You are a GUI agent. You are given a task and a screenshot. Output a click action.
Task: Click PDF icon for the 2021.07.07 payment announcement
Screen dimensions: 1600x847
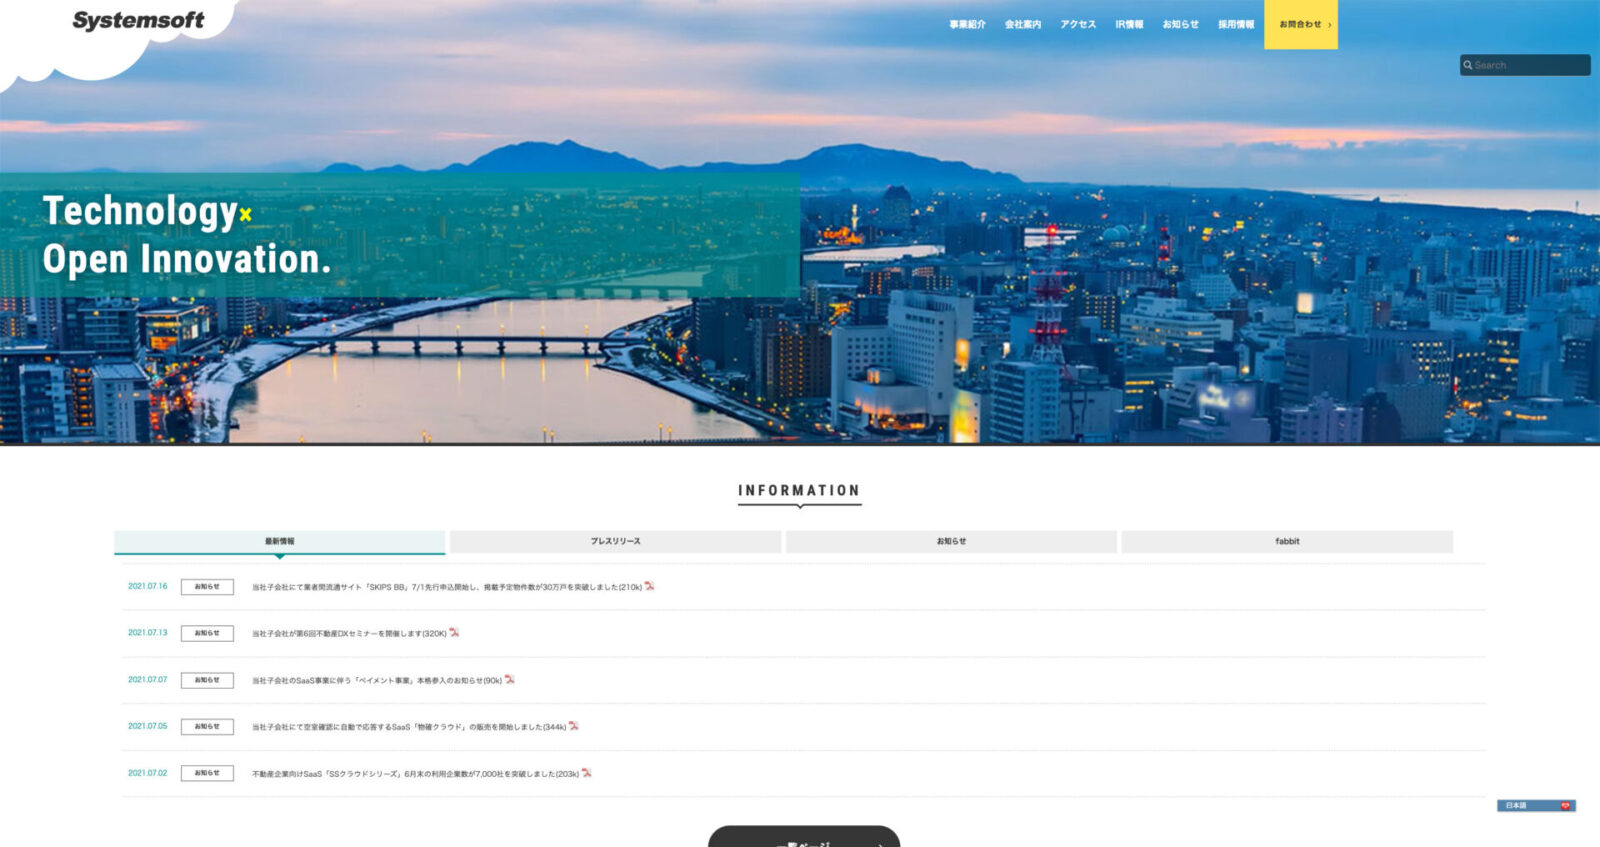click(509, 680)
